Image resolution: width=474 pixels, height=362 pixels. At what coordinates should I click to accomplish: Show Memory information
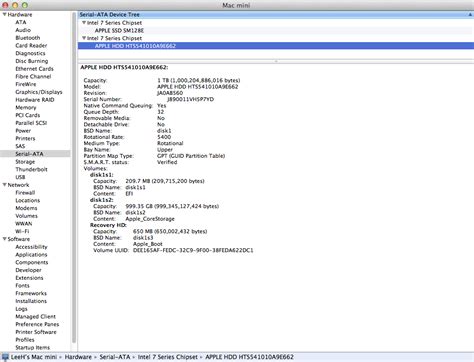26,107
